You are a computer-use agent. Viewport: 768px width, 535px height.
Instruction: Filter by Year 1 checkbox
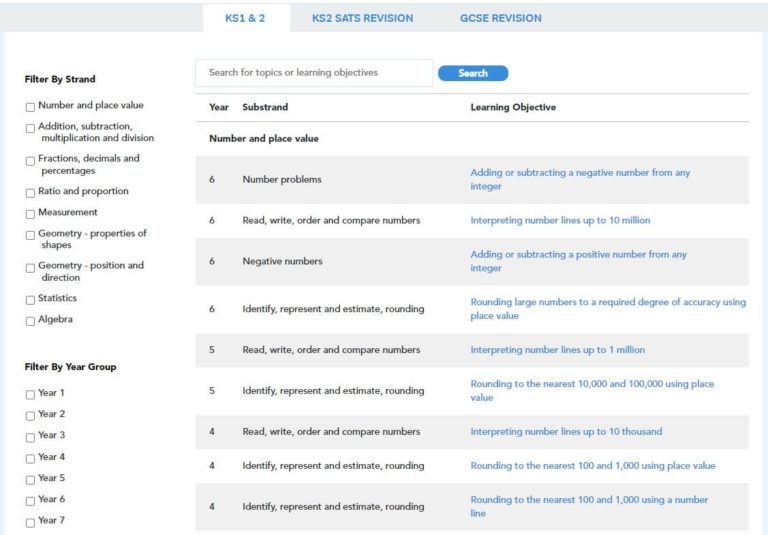coord(30,393)
